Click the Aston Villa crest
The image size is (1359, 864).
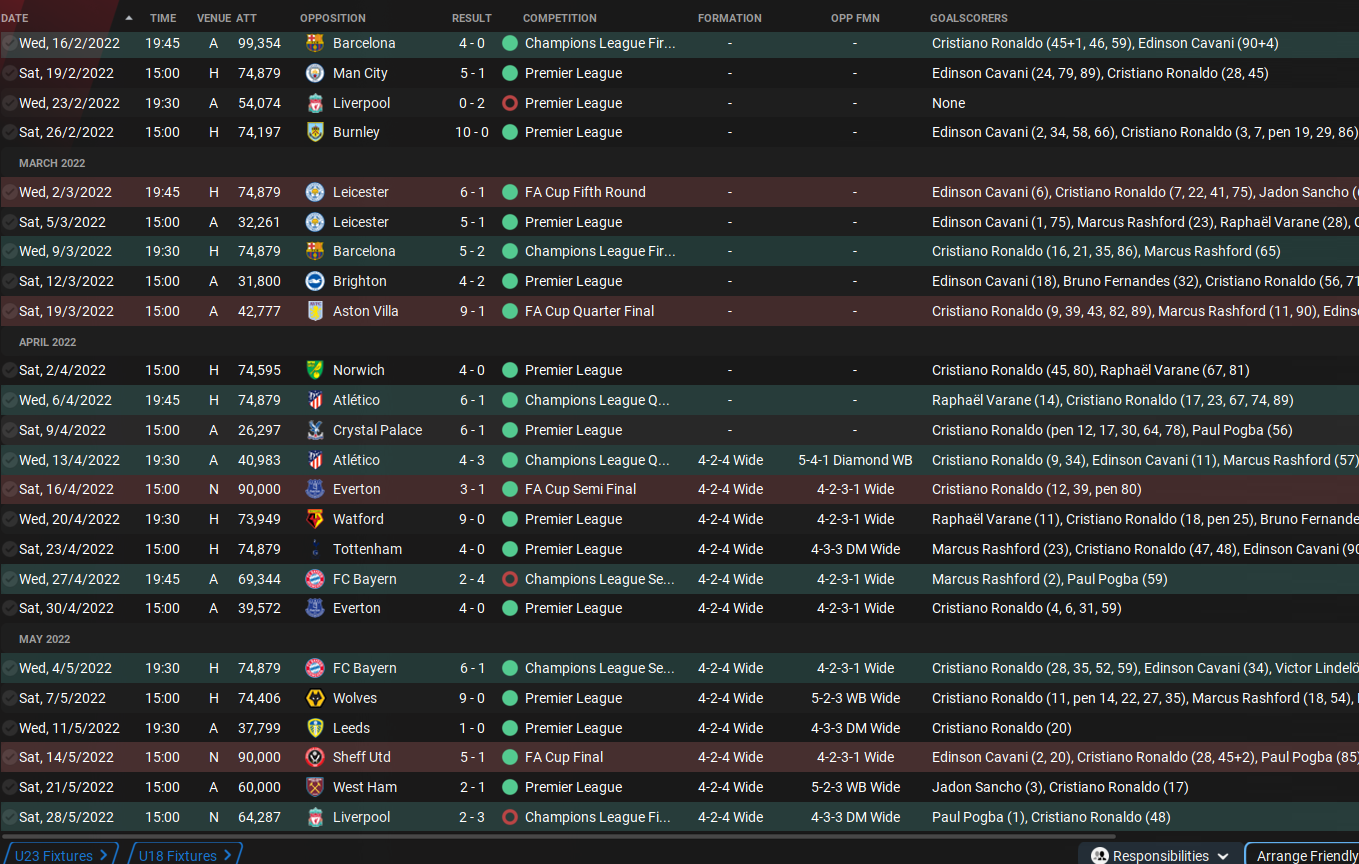pos(315,311)
